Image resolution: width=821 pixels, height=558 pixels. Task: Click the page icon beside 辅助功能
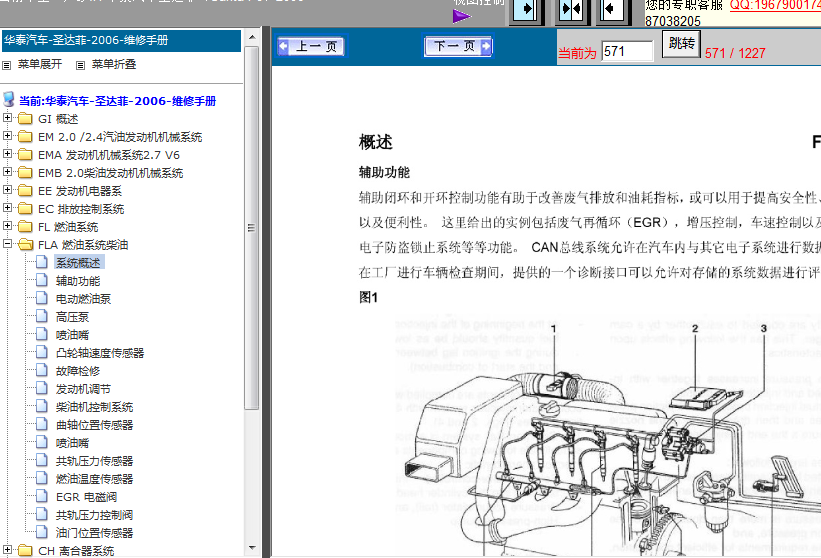(x=42, y=280)
